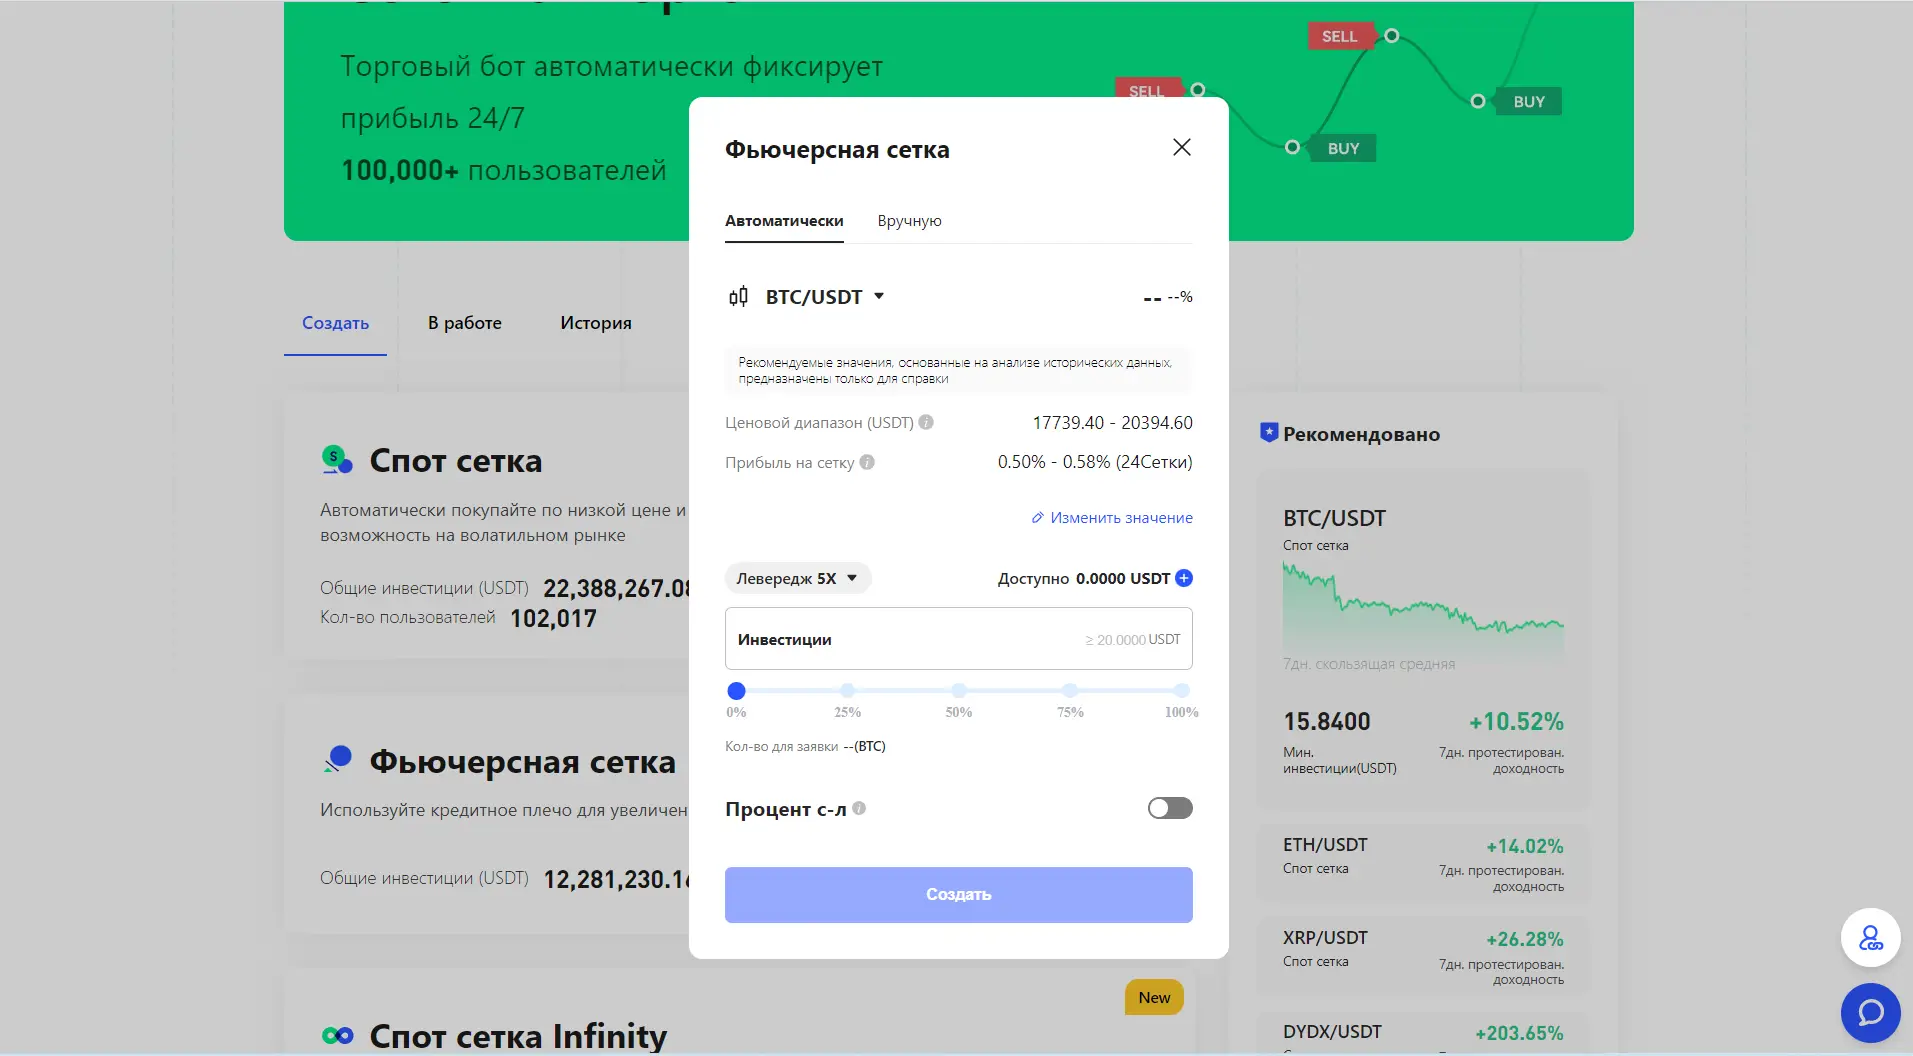Switch to the Вручную tab
The width and height of the screenshot is (1913, 1056).
909,221
